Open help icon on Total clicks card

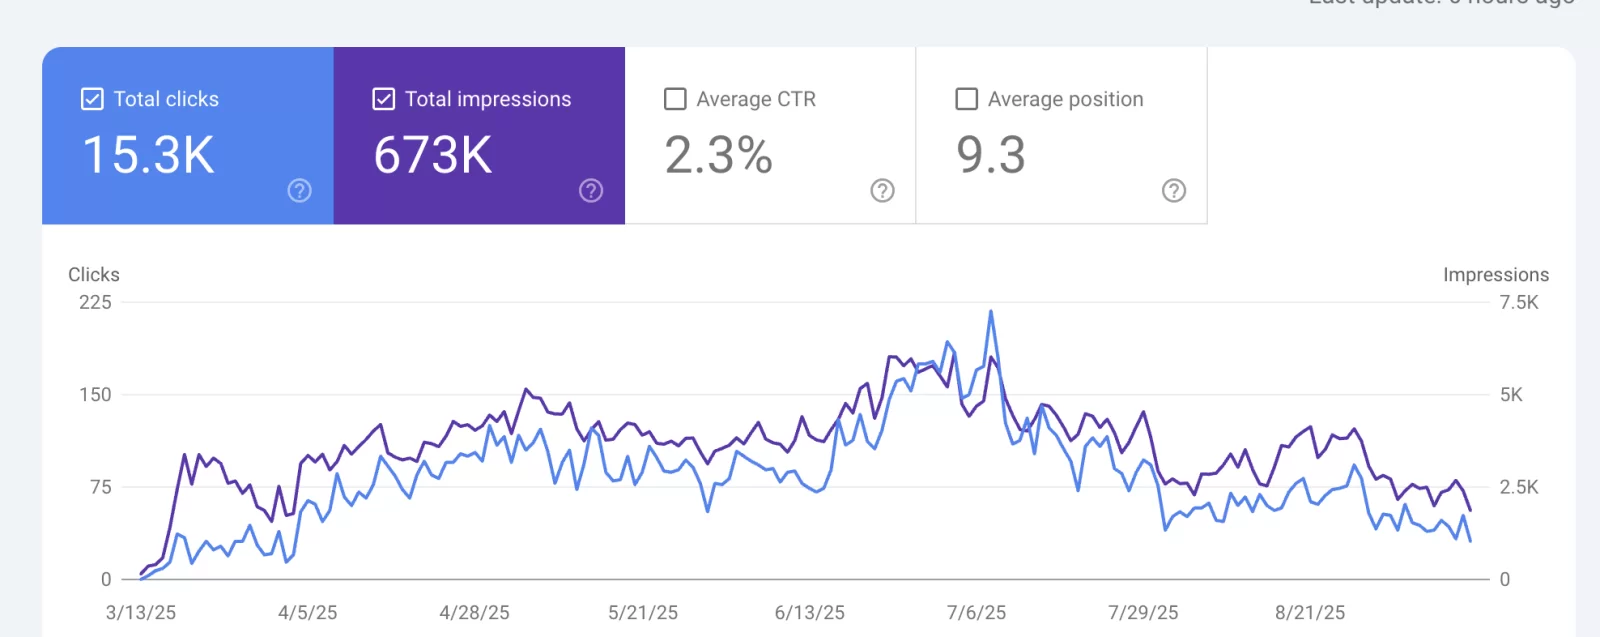(300, 190)
